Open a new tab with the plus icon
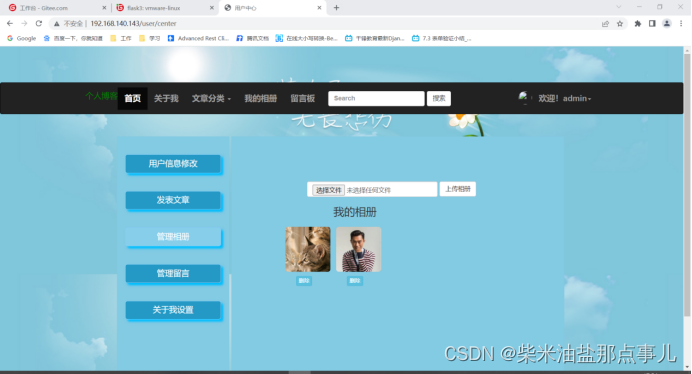The width and height of the screenshot is (692, 374). (x=336, y=8)
